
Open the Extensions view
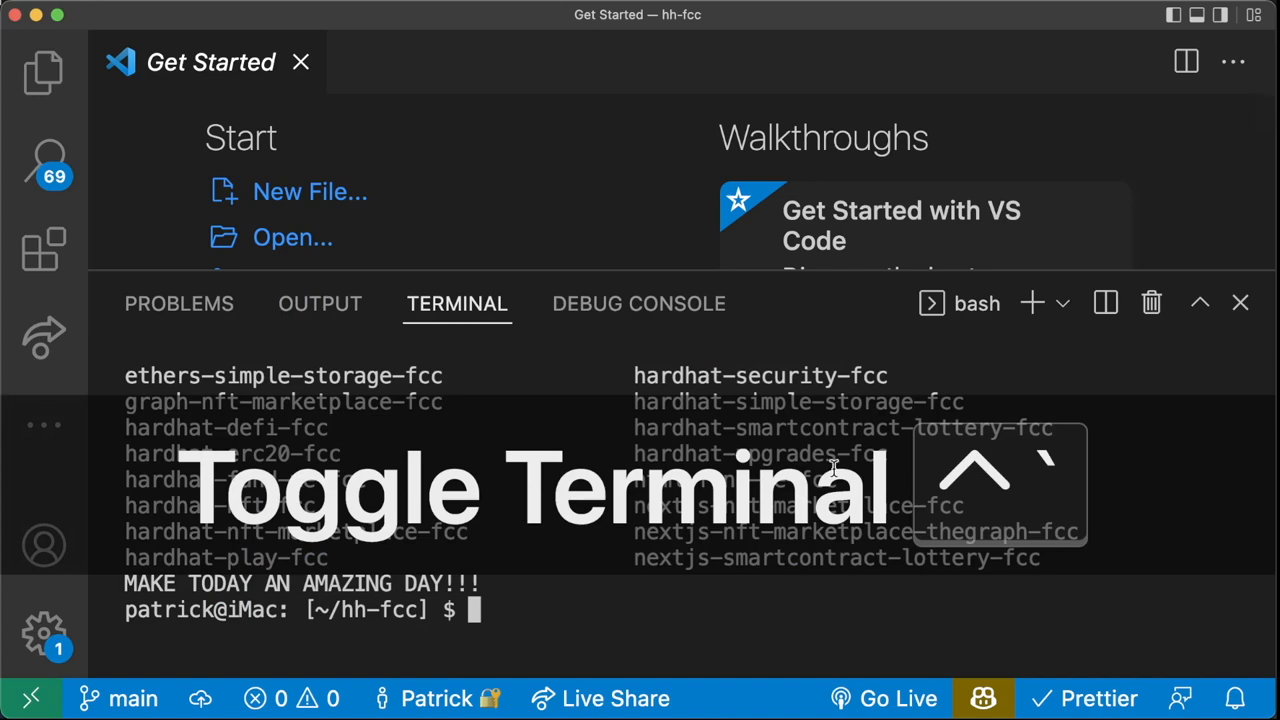(43, 250)
